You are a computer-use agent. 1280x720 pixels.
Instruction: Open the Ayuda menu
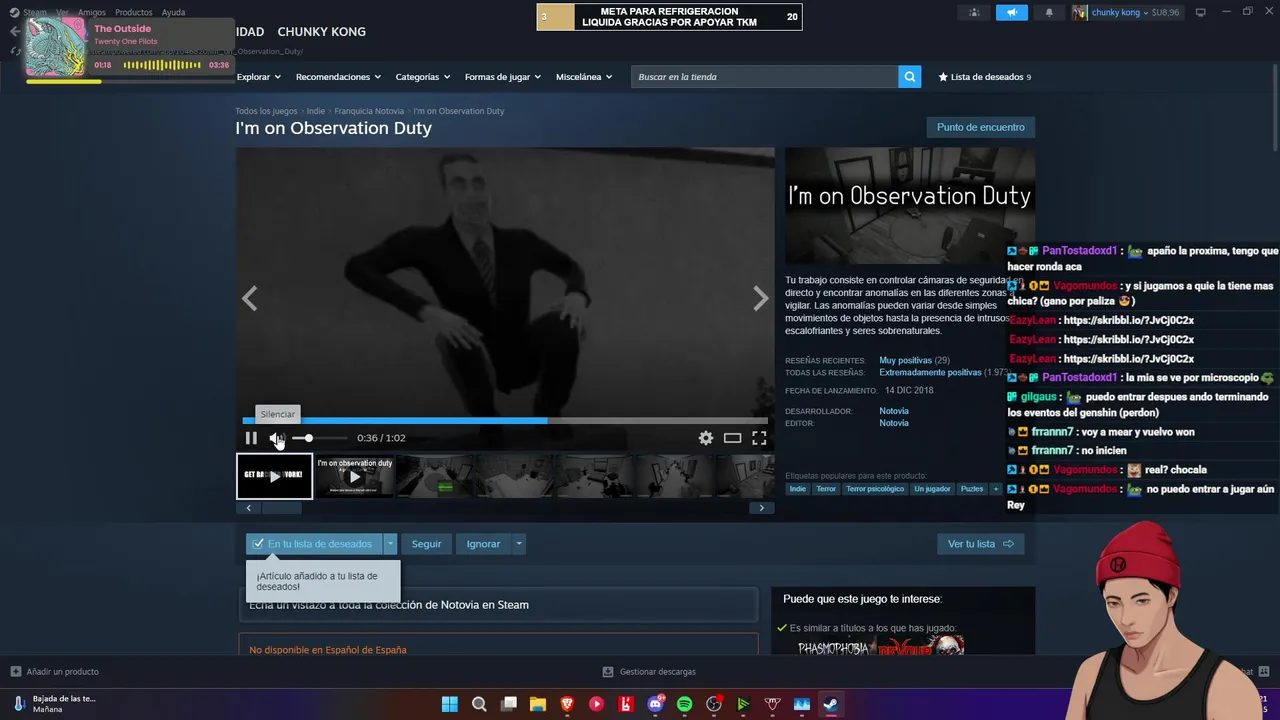point(173,12)
